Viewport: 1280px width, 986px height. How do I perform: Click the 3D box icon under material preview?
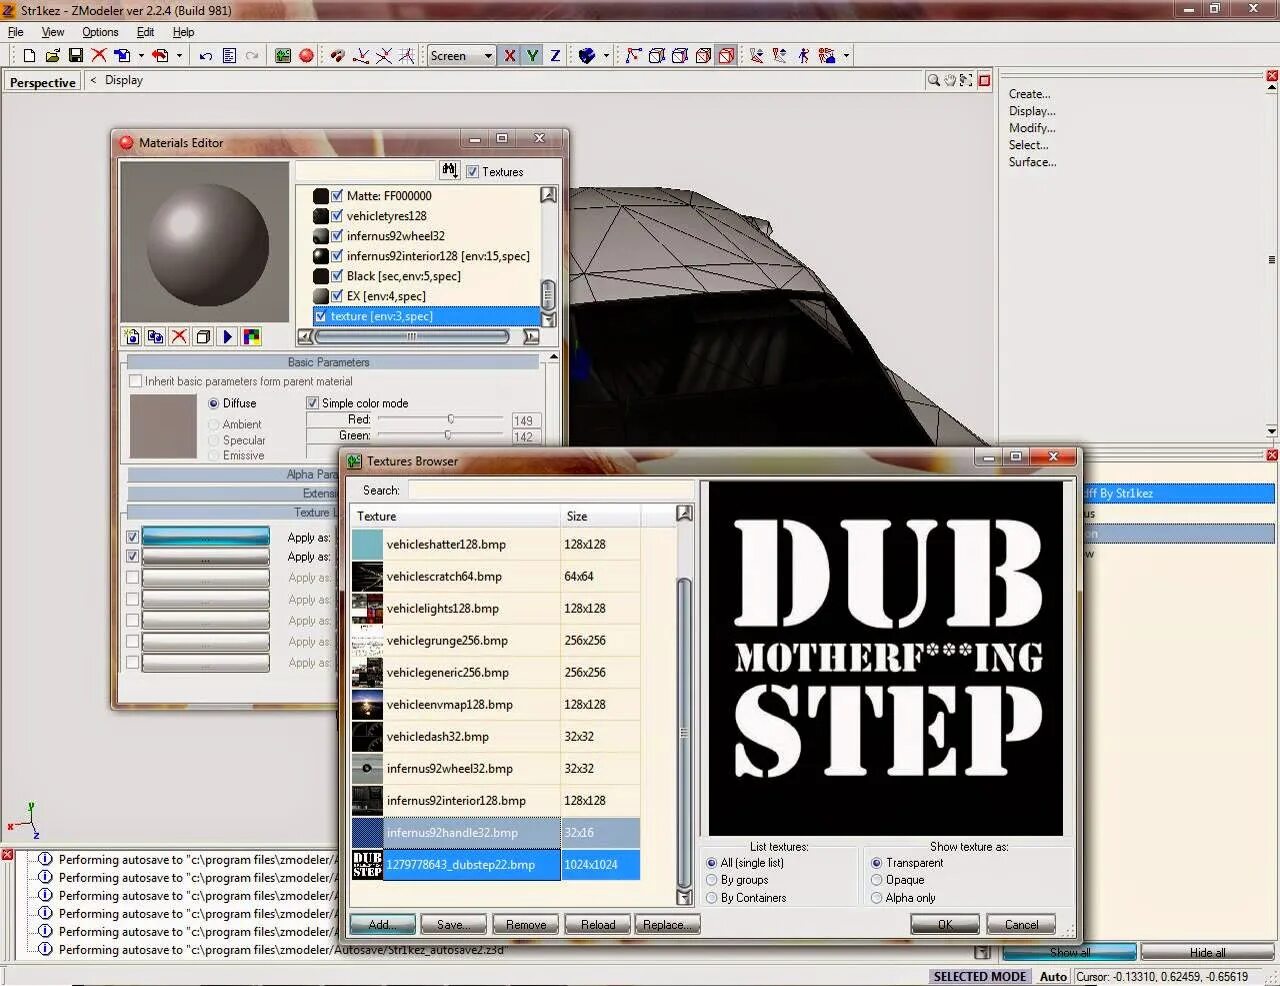[x=203, y=337]
